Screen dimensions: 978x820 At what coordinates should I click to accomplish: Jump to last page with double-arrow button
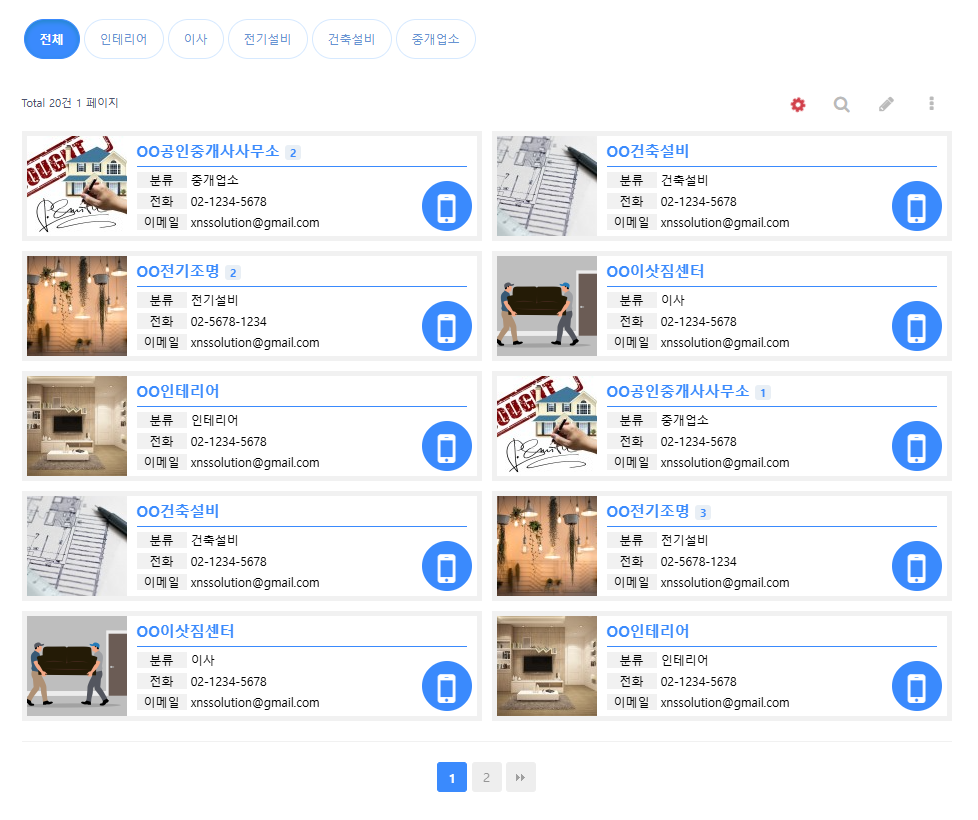pos(520,777)
